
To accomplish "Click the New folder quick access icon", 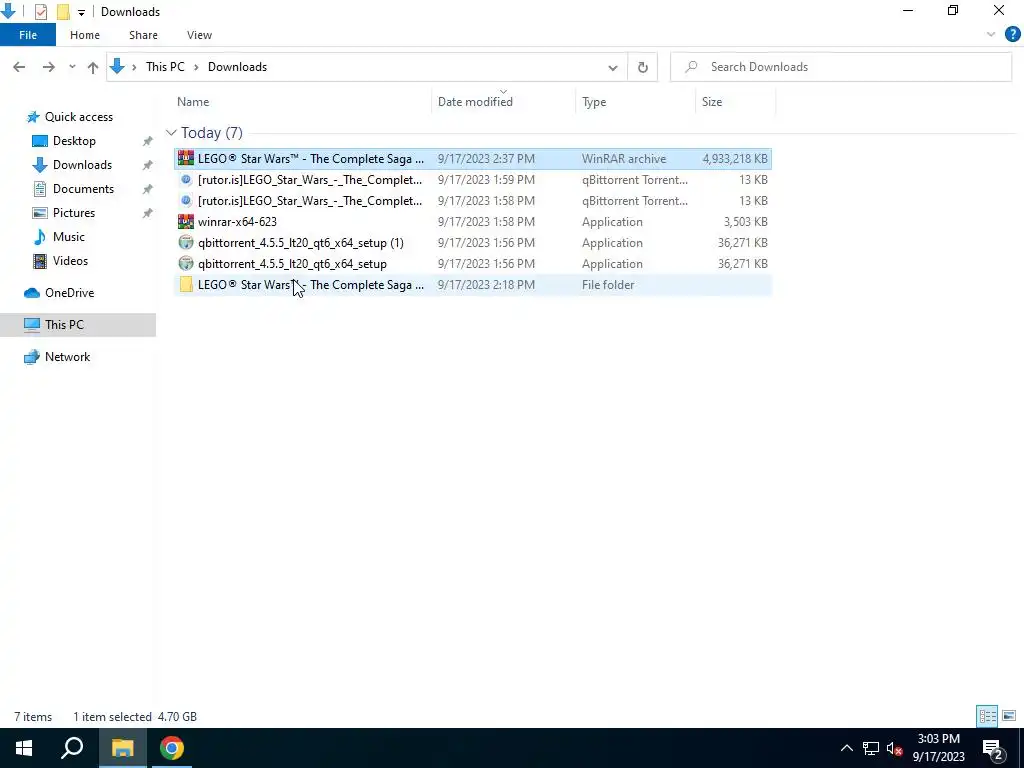I will pos(63,12).
